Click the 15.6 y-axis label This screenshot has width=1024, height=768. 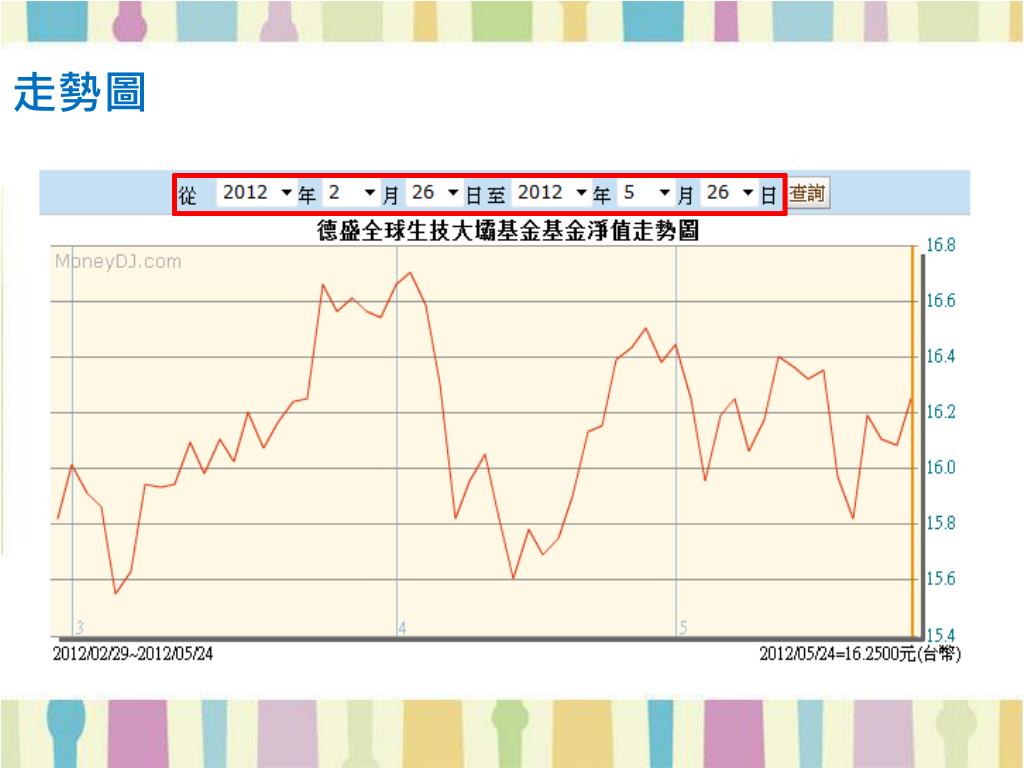[940, 579]
